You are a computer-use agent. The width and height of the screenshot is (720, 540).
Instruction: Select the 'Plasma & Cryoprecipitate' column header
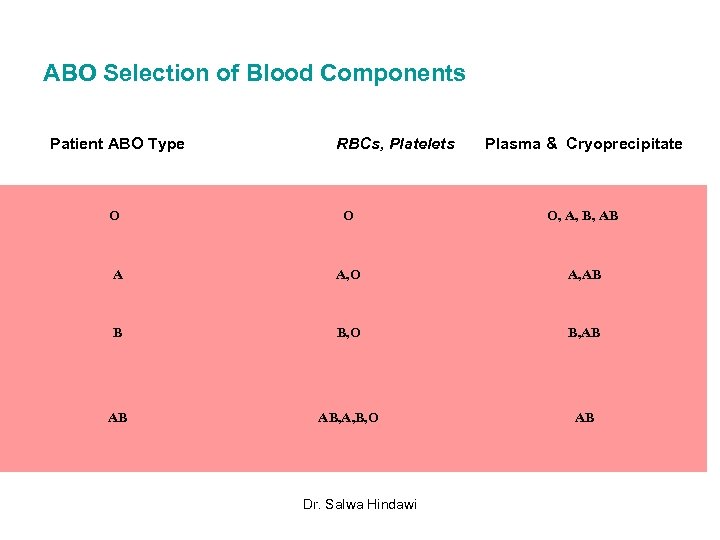point(583,144)
